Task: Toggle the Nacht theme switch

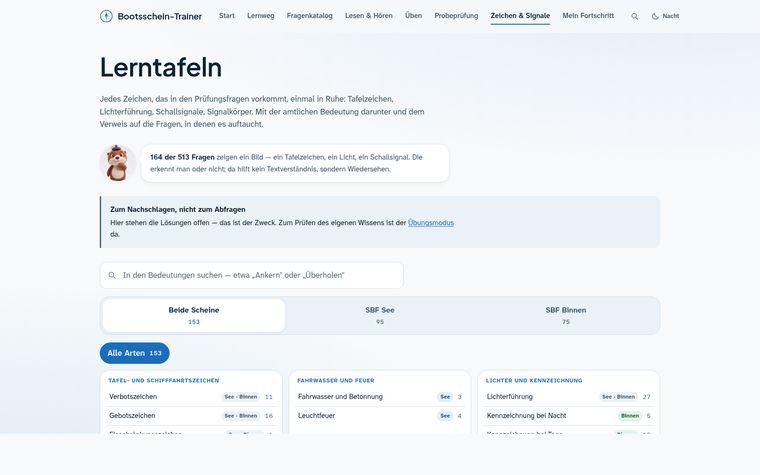Action: tap(665, 16)
